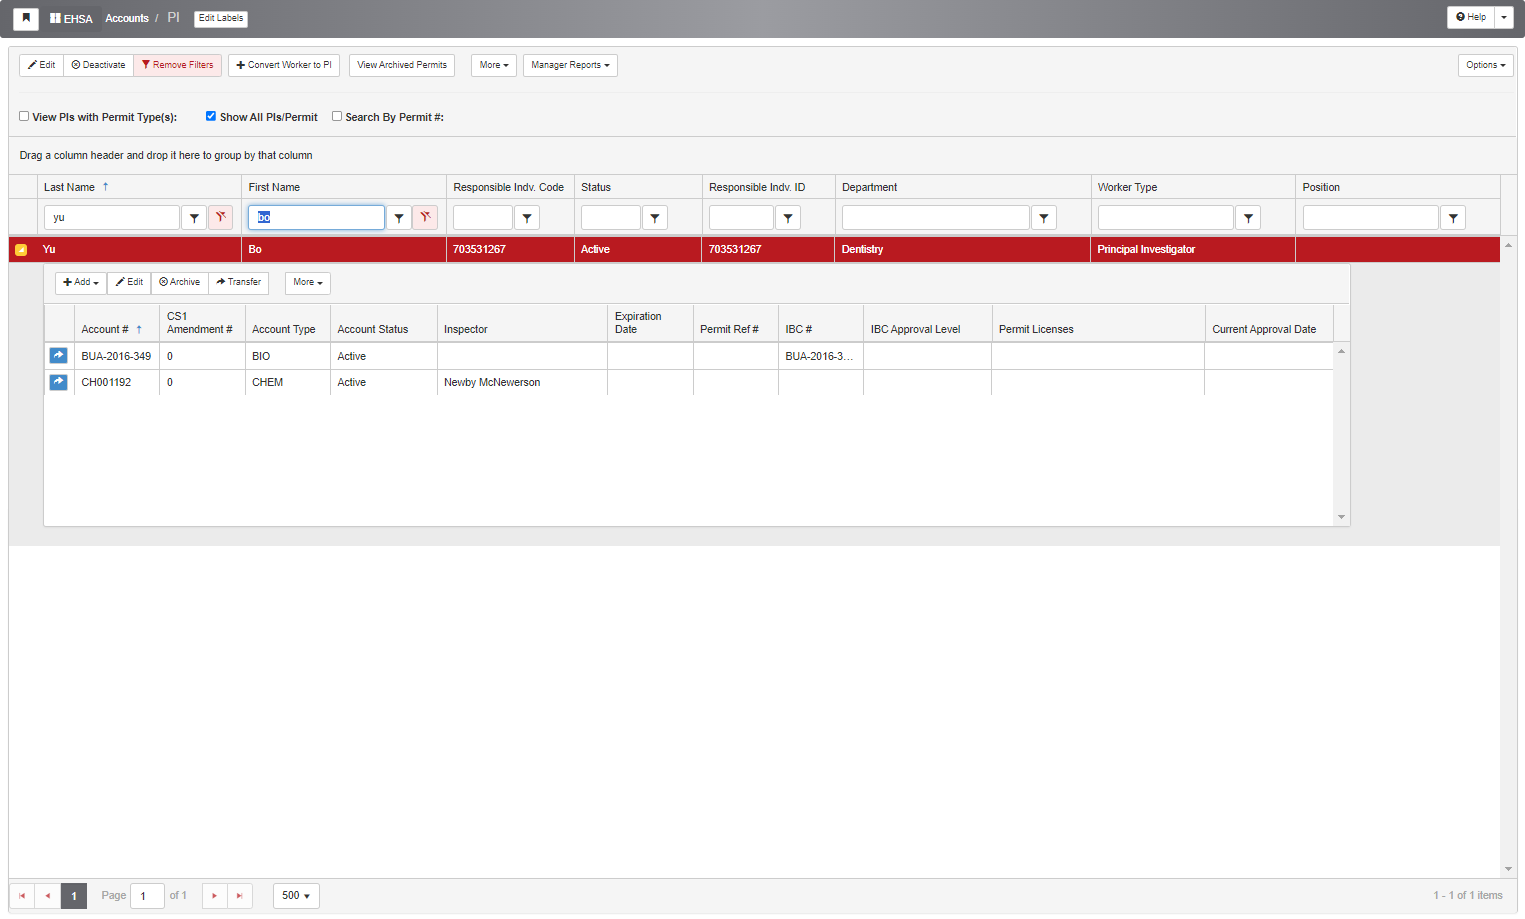Image resolution: width=1525 pixels, height=919 pixels.
Task: Clear the First Name filter
Action: [x=425, y=218]
